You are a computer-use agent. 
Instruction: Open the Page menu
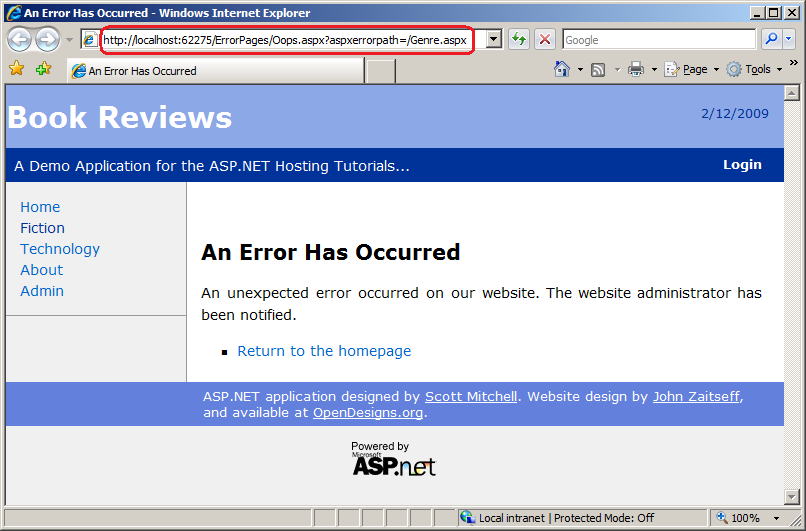pos(691,69)
